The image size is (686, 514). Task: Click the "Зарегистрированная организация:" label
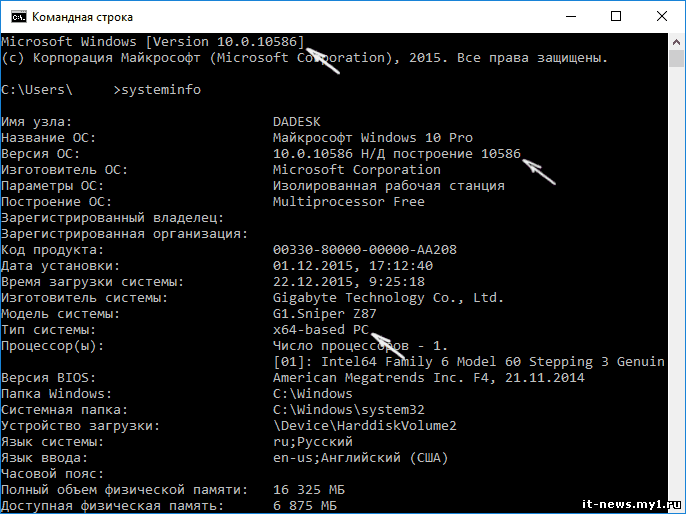click(x=125, y=234)
